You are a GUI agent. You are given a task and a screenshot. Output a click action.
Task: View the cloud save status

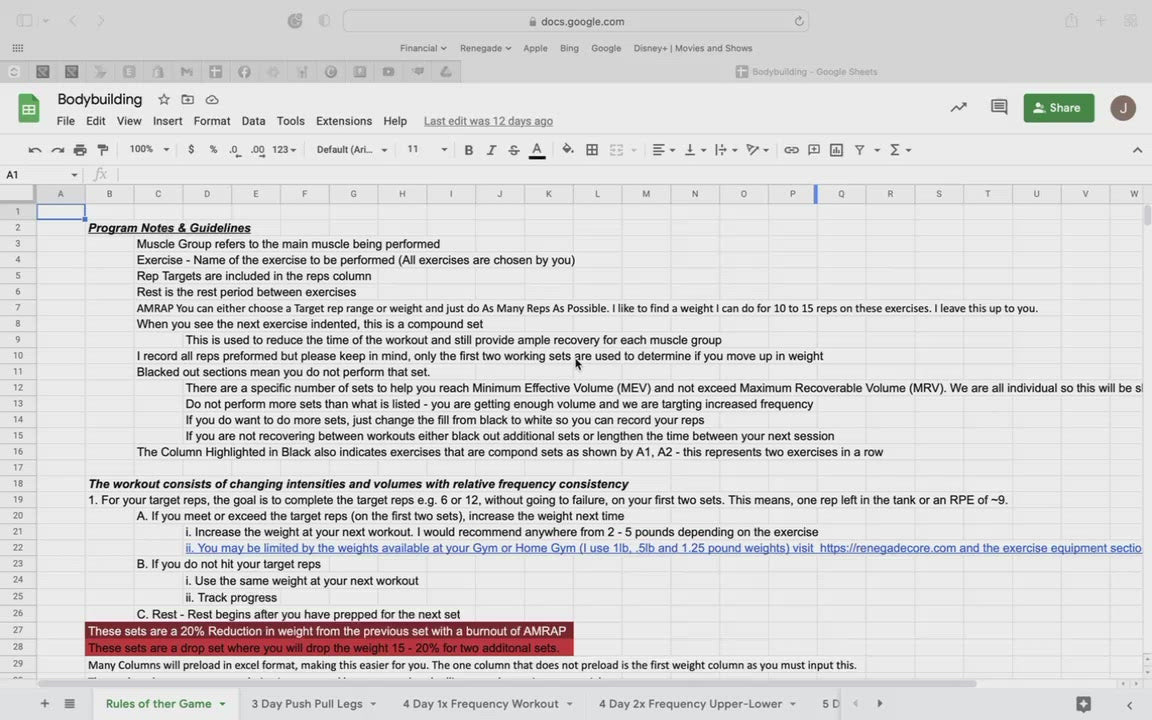[x=212, y=99]
